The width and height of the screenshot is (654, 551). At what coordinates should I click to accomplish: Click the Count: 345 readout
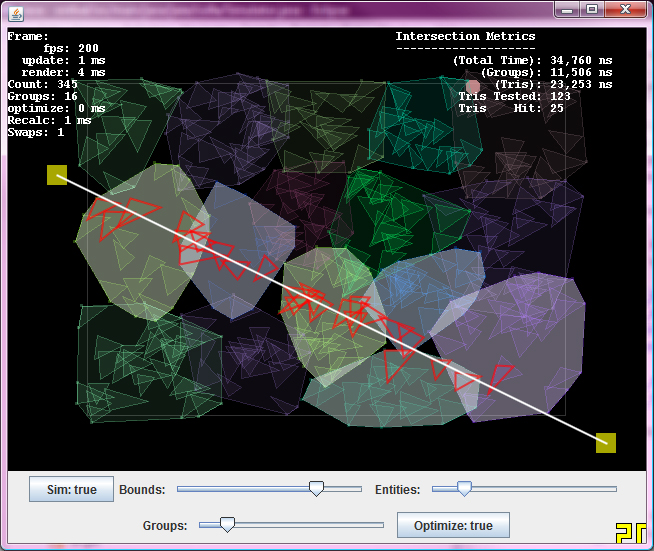(x=42, y=85)
